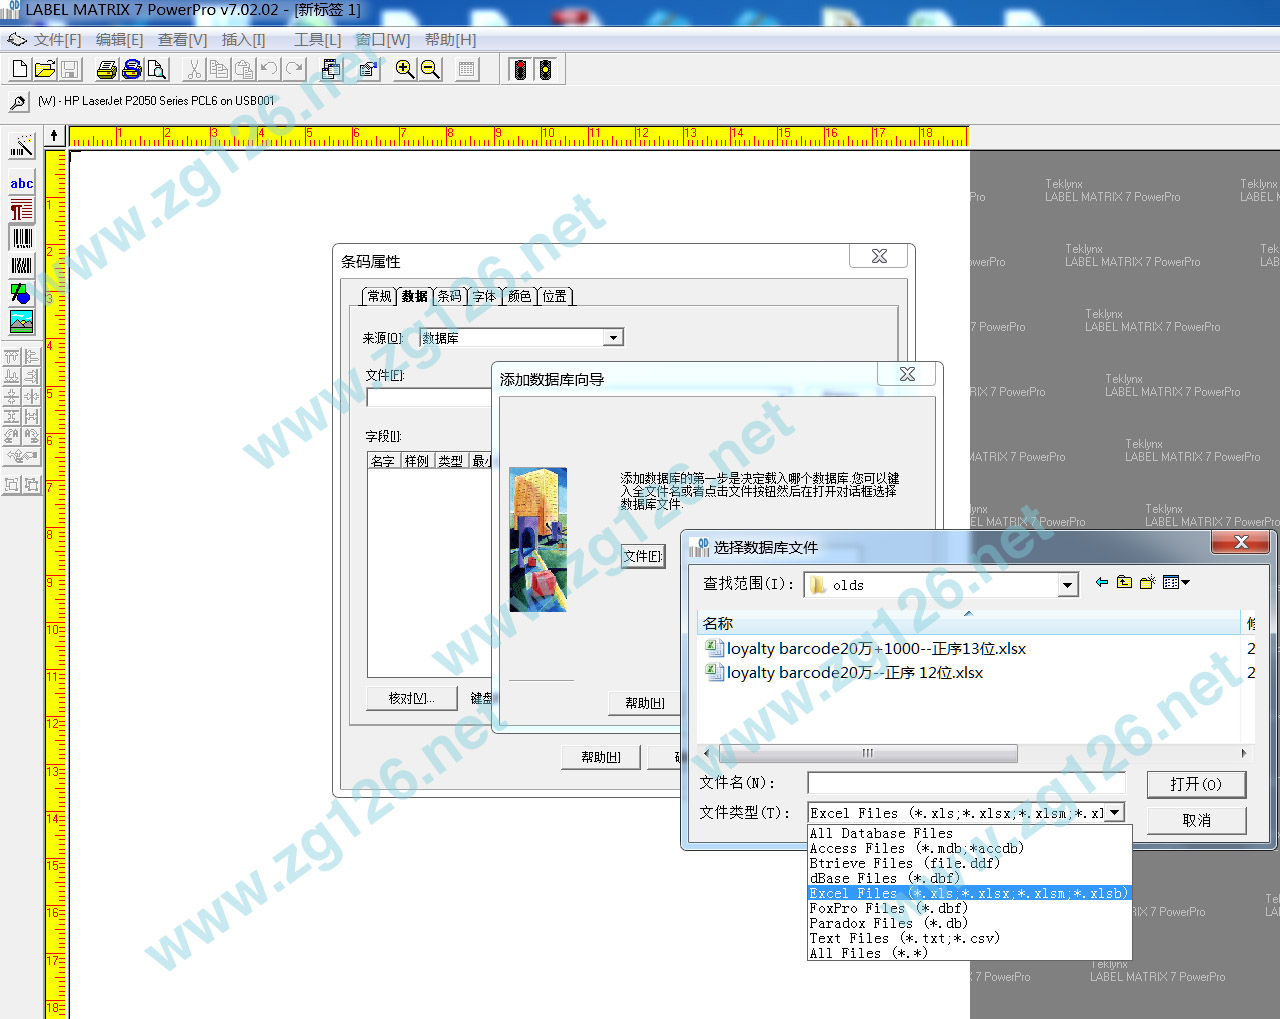This screenshot has height=1019, width=1280.
Task: Switch to the 常规 tab
Action: click(x=379, y=296)
